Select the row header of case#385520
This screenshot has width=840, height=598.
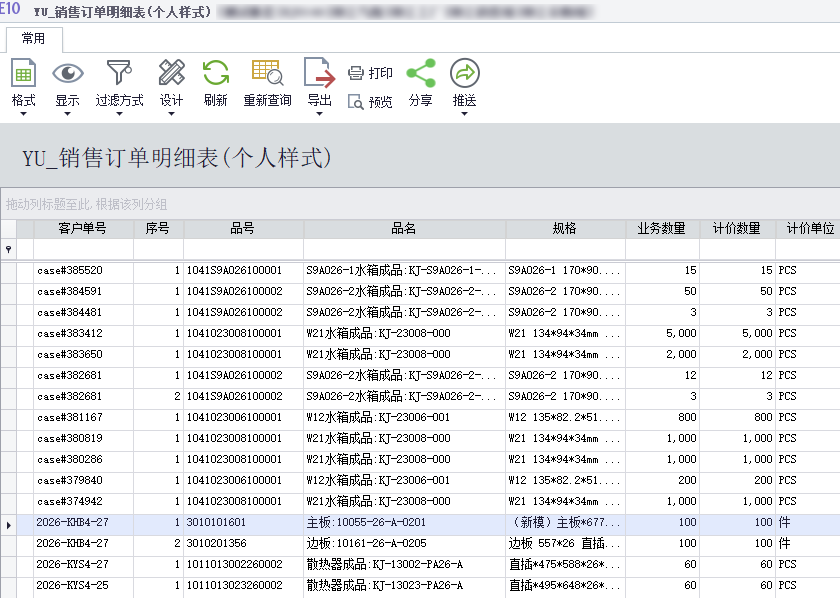[9, 271]
